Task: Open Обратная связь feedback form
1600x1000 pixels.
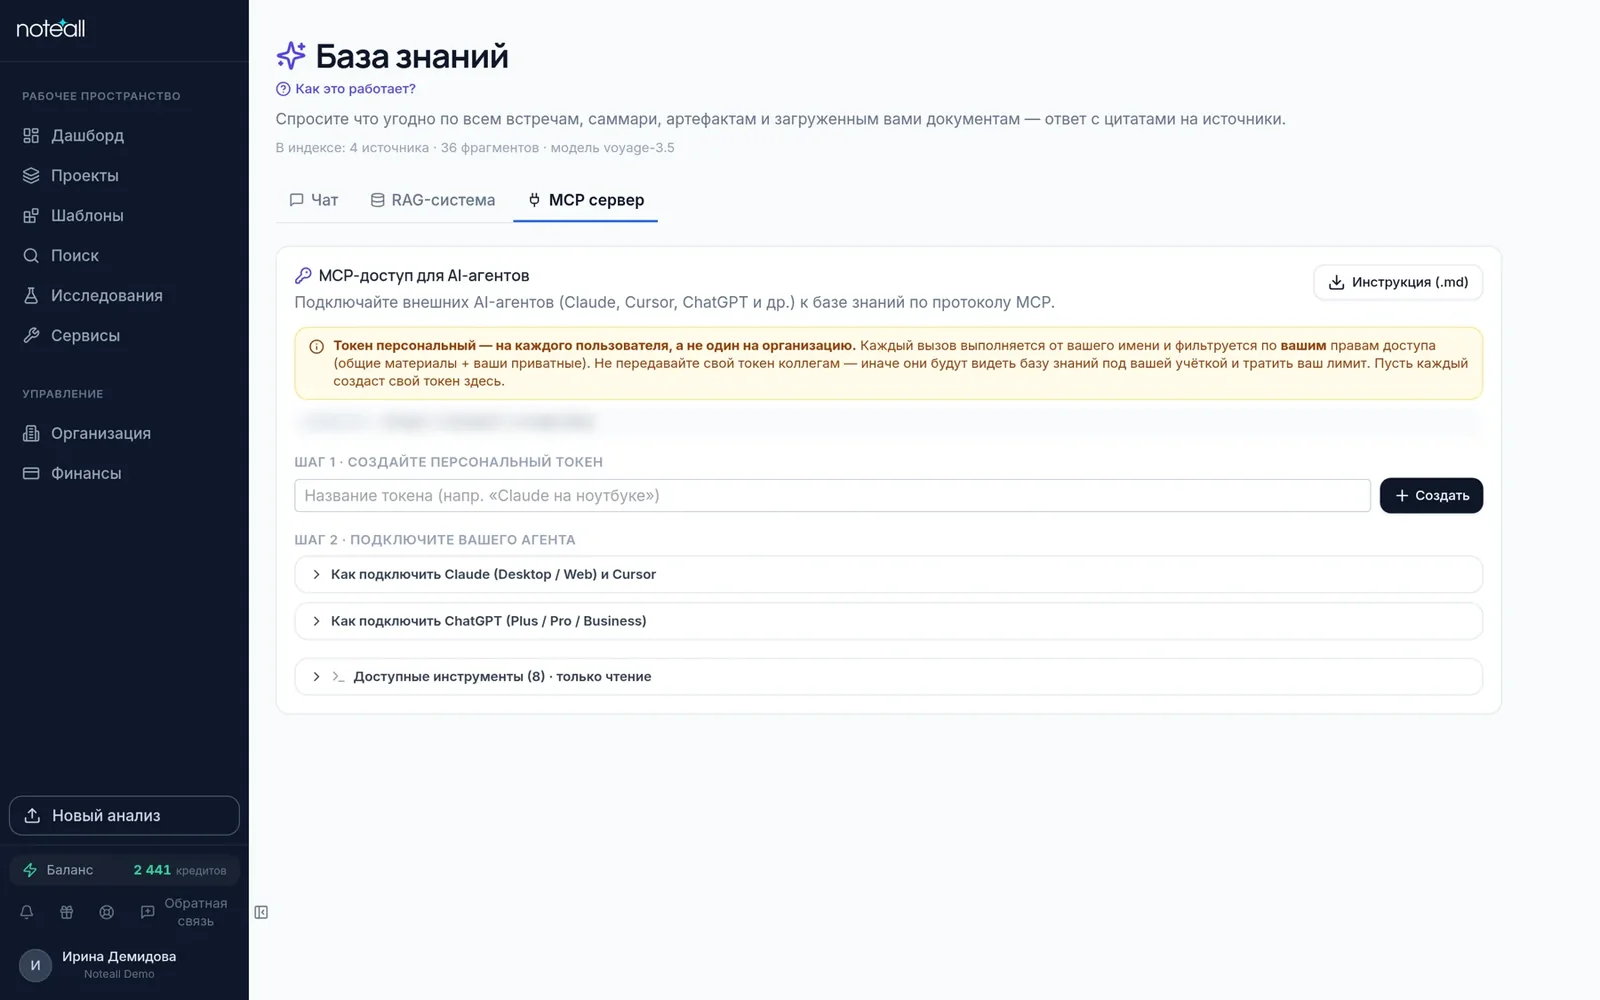Action: tap(185, 912)
